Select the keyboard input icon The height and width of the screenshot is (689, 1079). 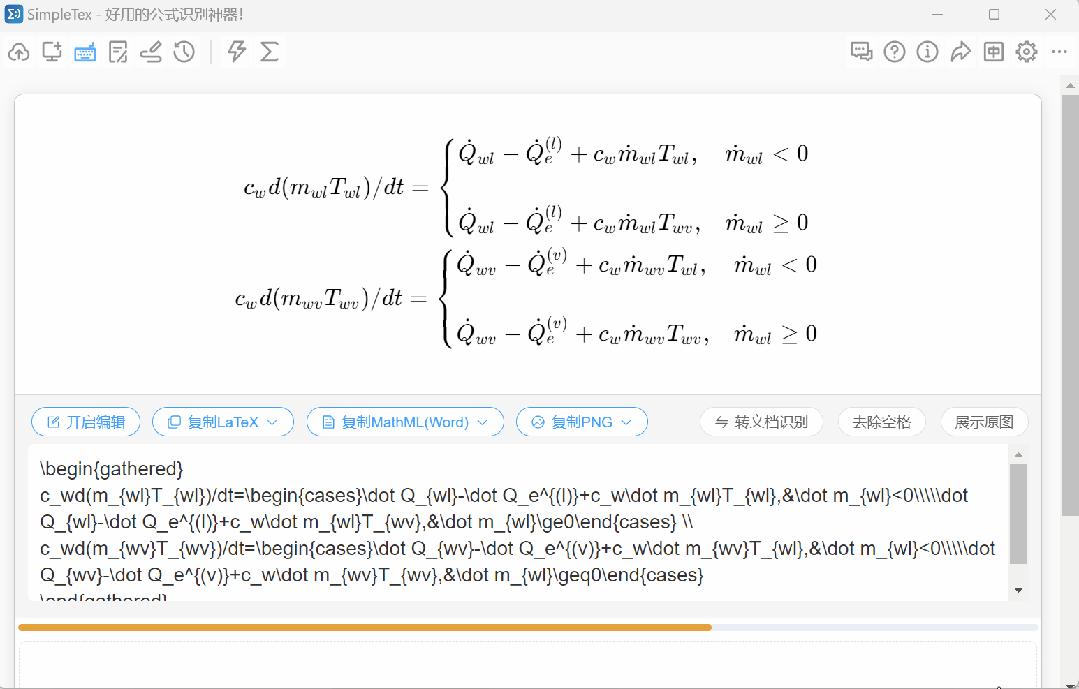tap(85, 52)
